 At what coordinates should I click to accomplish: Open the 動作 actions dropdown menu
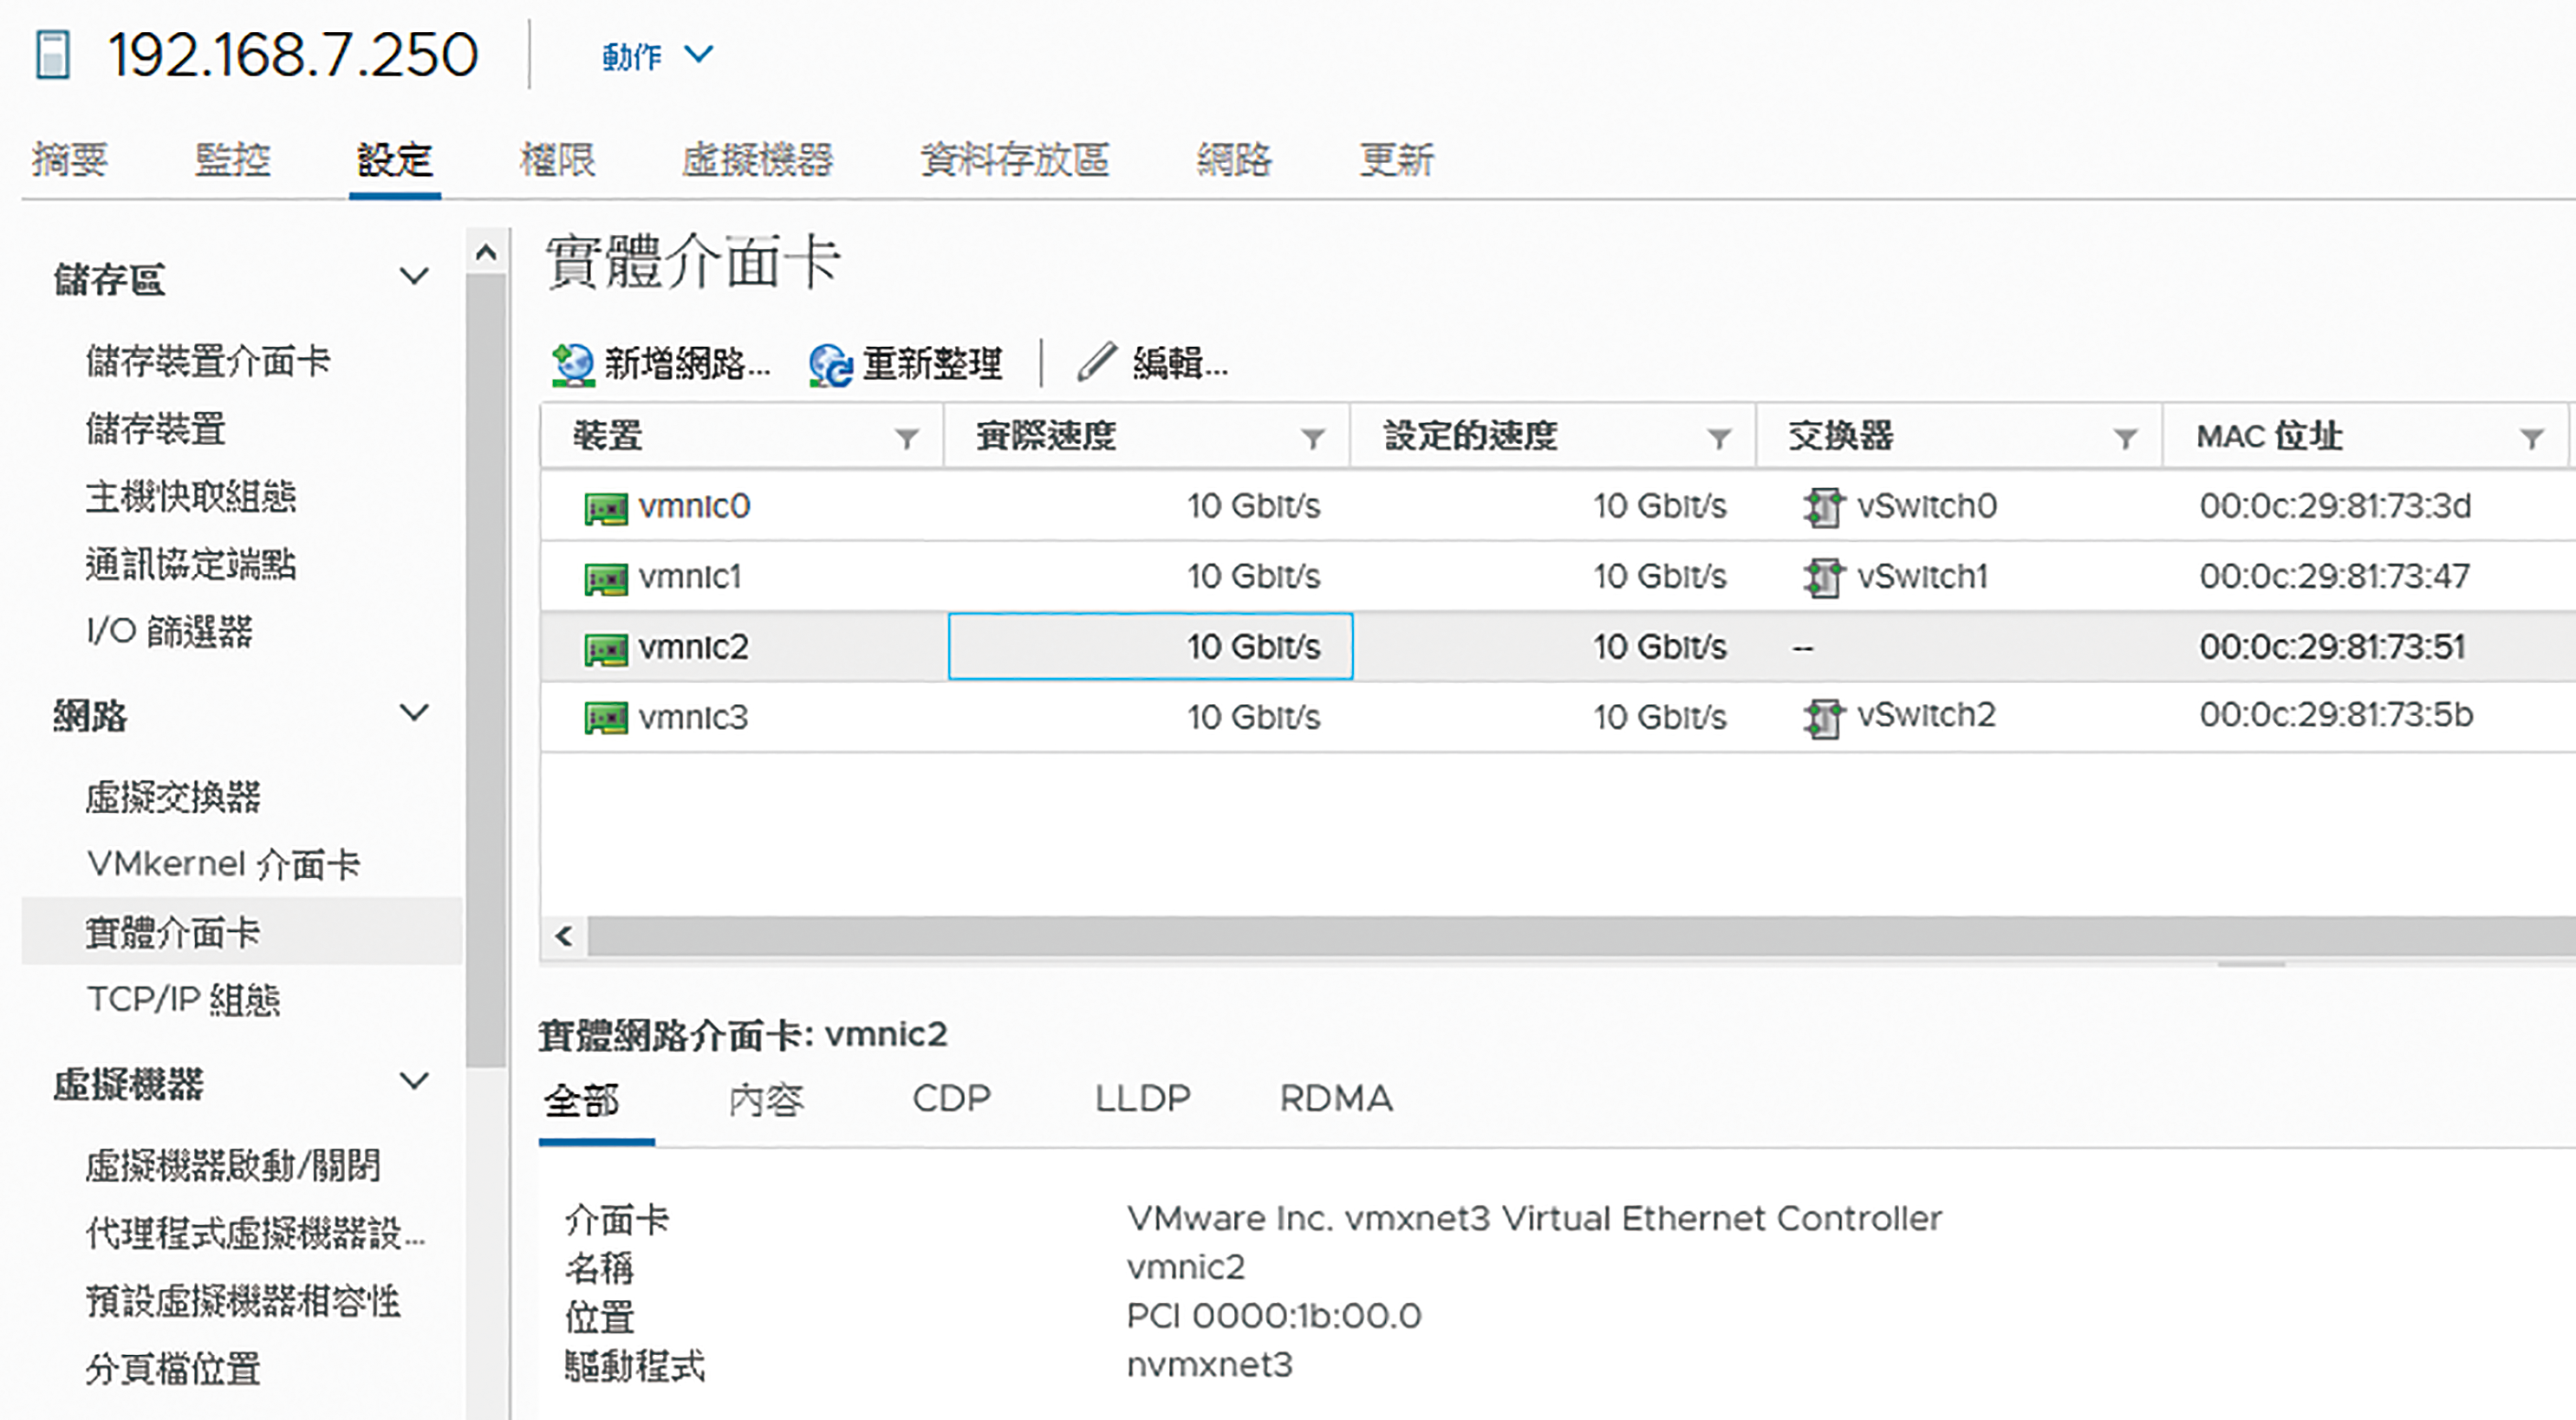[657, 56]
